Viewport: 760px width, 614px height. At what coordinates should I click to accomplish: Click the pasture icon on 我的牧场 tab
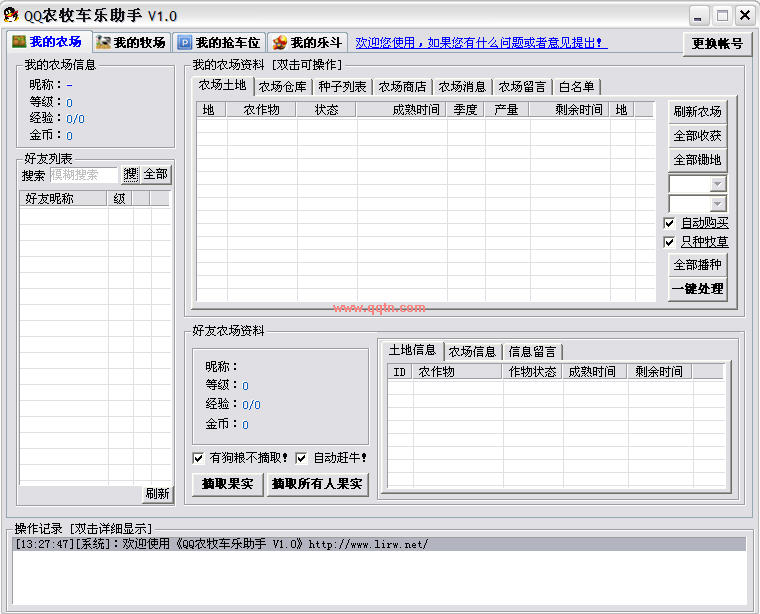coord(103,43)
